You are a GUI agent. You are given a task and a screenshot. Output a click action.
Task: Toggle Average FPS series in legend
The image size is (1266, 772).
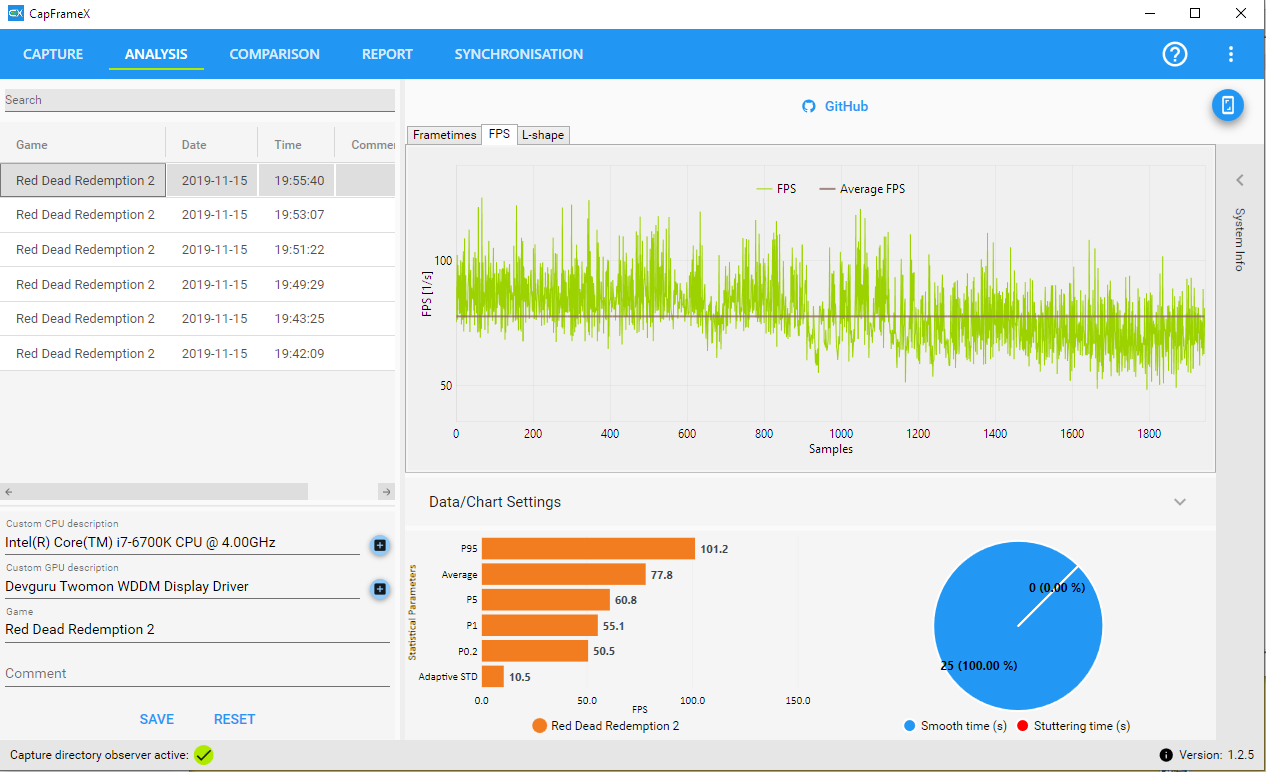[862, 189]
